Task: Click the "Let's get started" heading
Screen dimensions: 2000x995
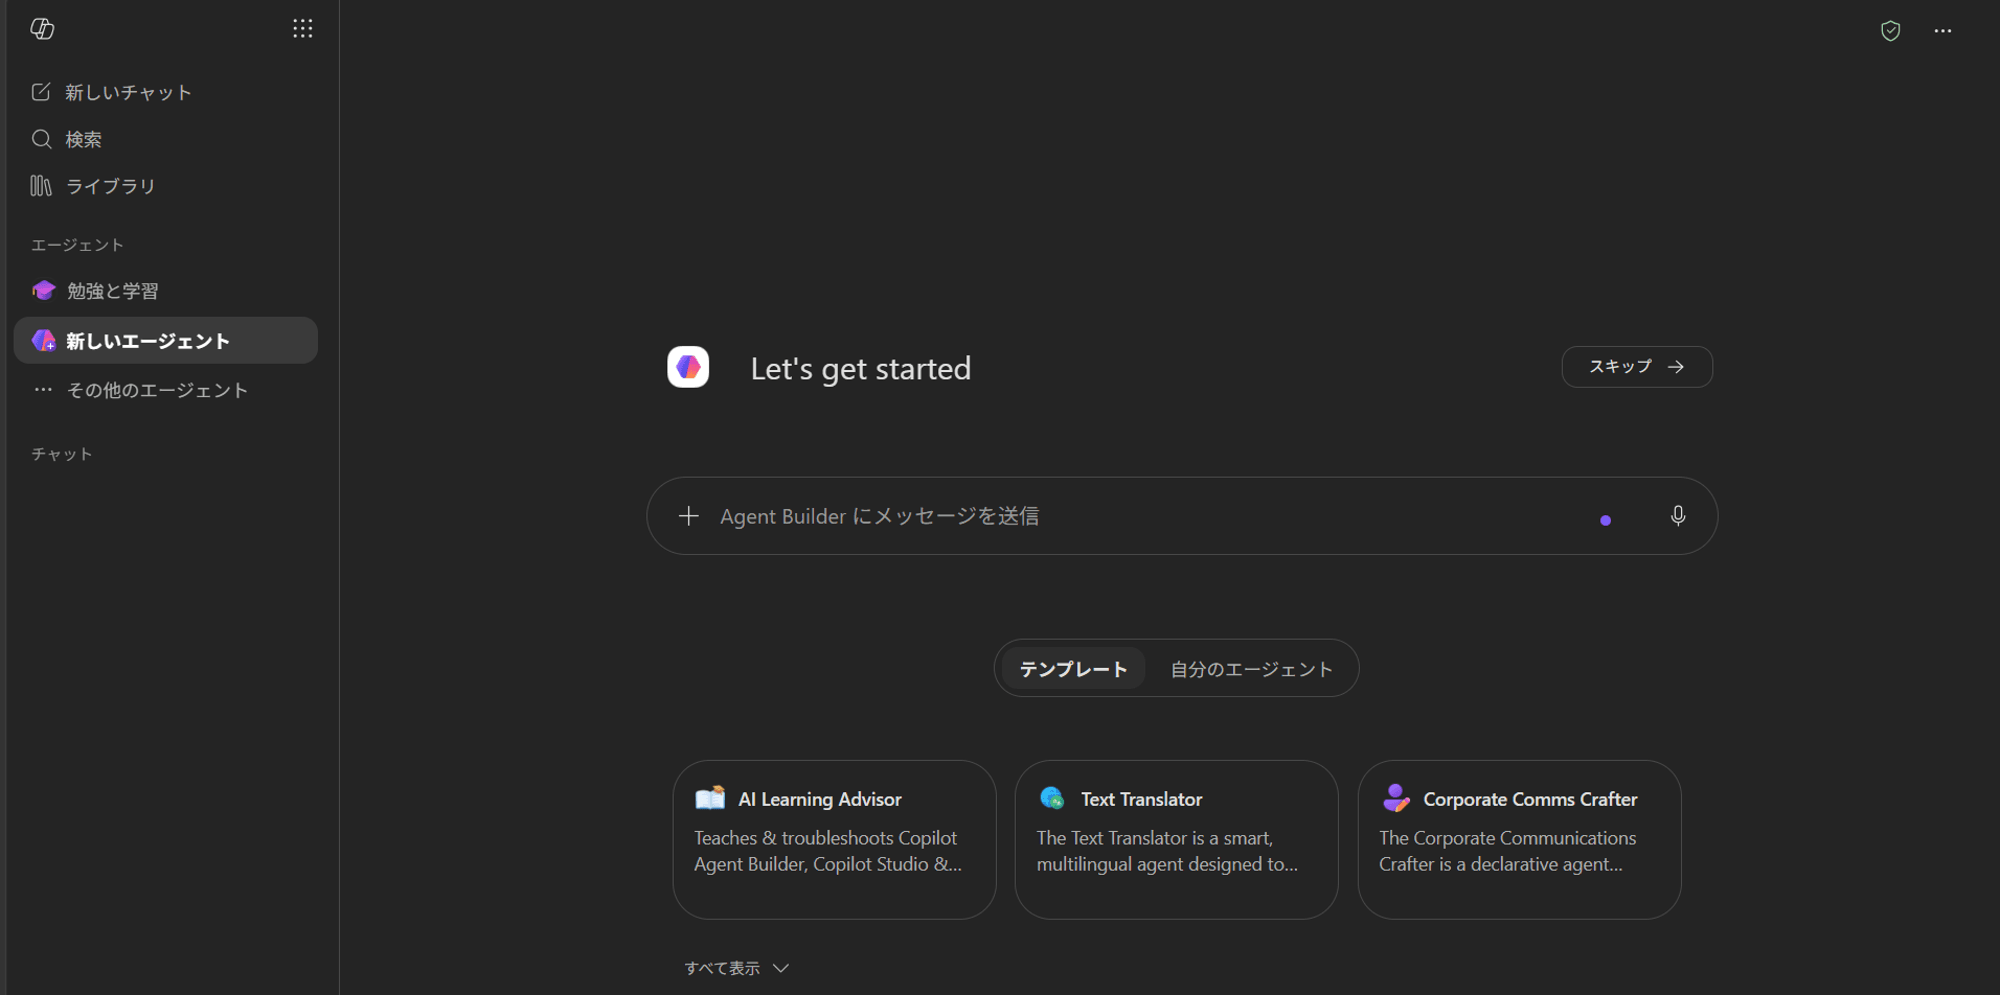Action: point(860,369)
